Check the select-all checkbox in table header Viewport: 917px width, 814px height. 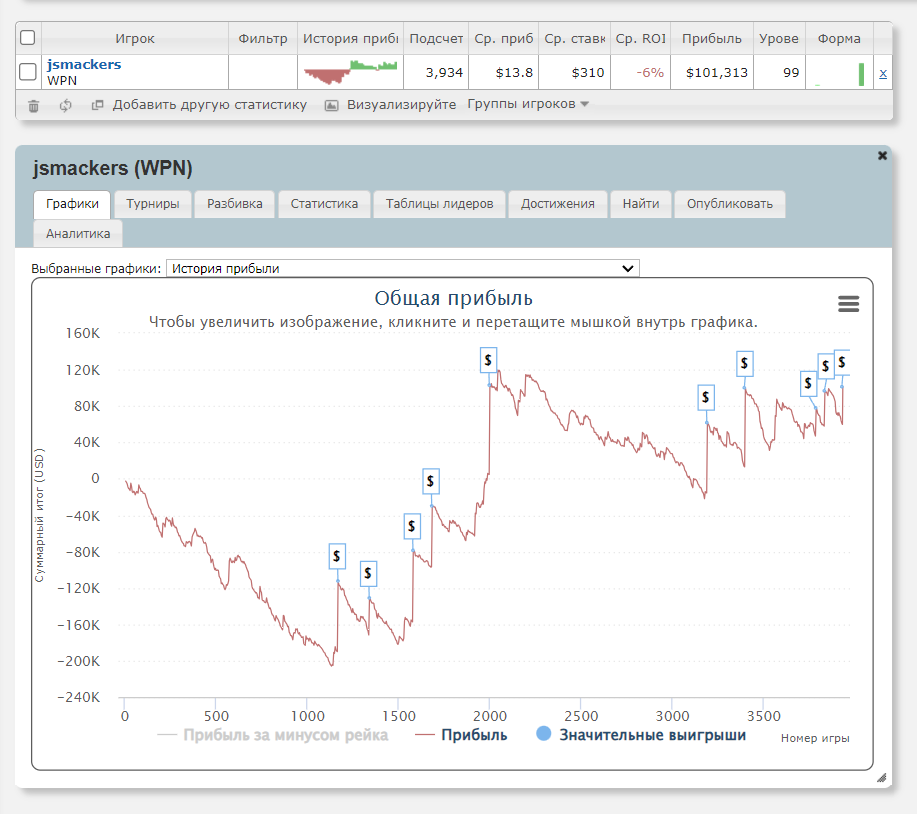(28, 38)
